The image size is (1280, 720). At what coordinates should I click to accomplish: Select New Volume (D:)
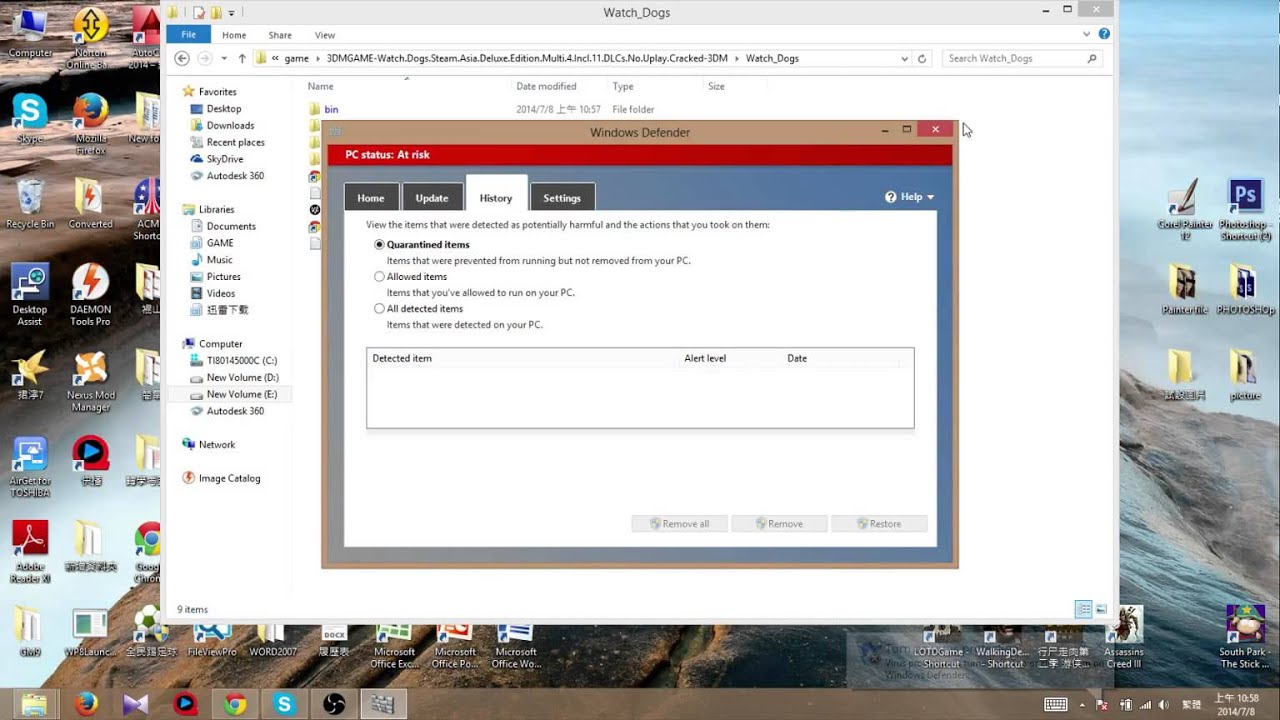[242, 377]
